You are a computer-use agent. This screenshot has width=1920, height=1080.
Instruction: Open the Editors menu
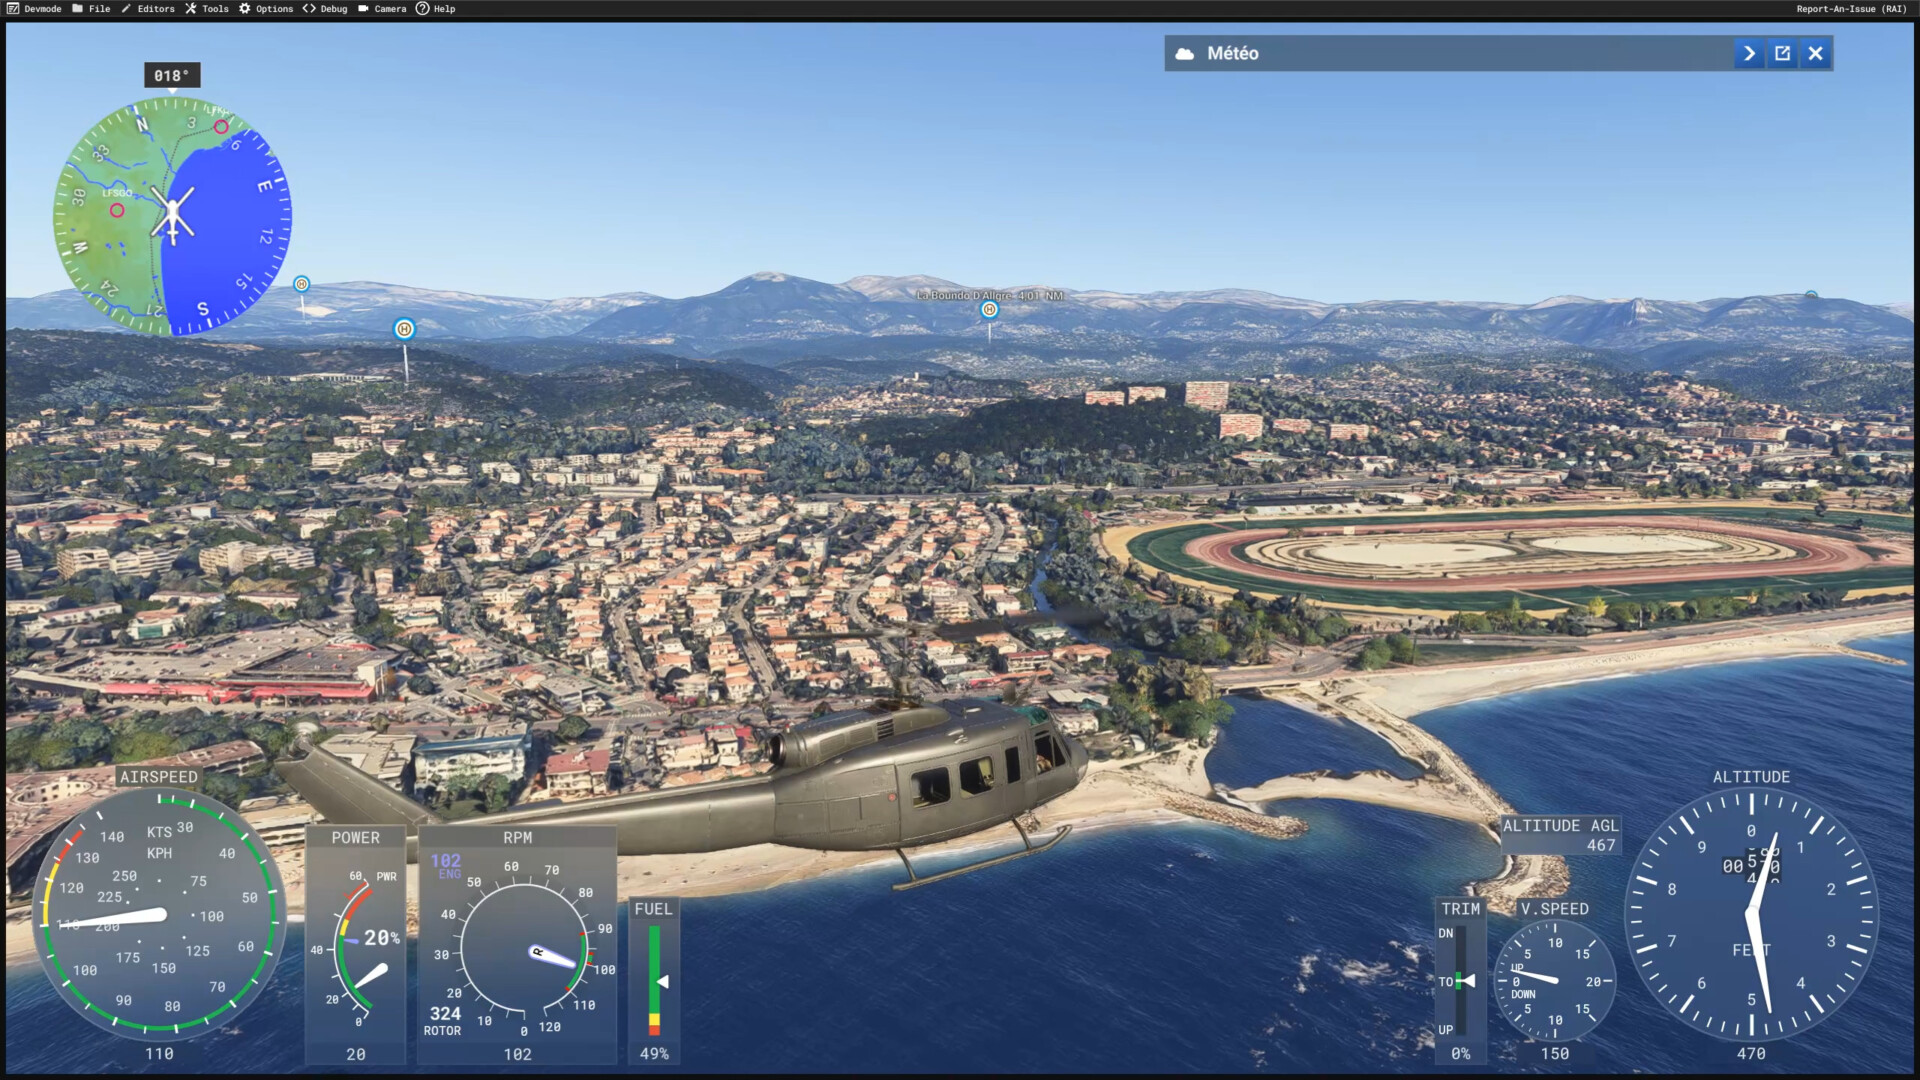coord(148,9)
